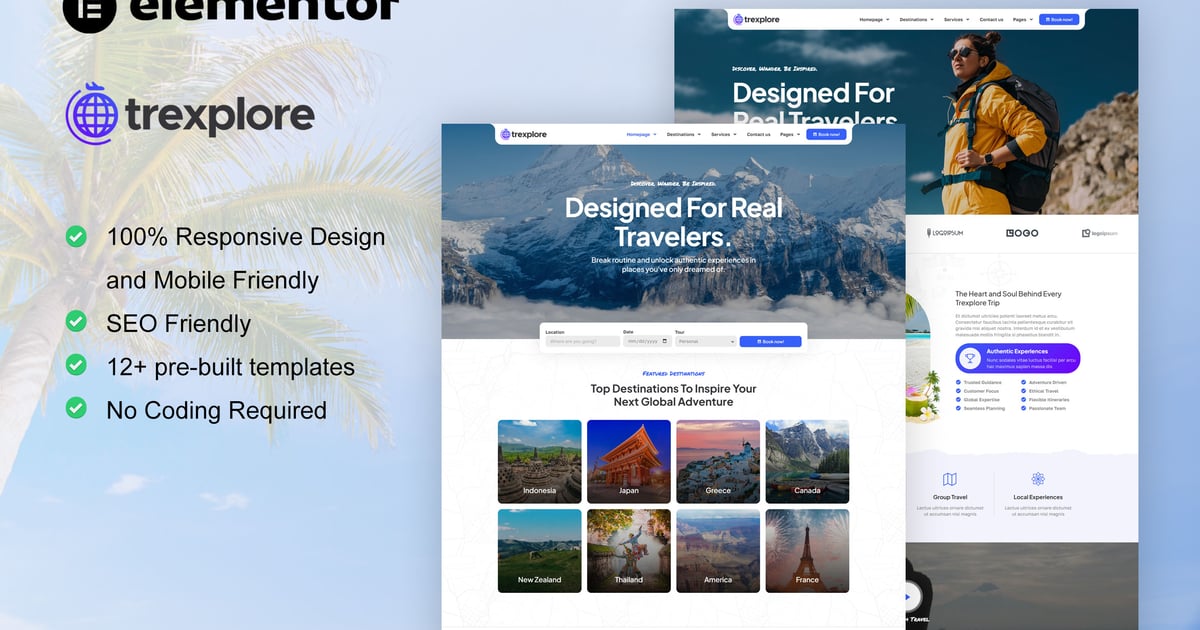The image size is (1200, 630).
Task: Expand the Homepage dropdown in front navbar
Action: (x=641, y=134)
